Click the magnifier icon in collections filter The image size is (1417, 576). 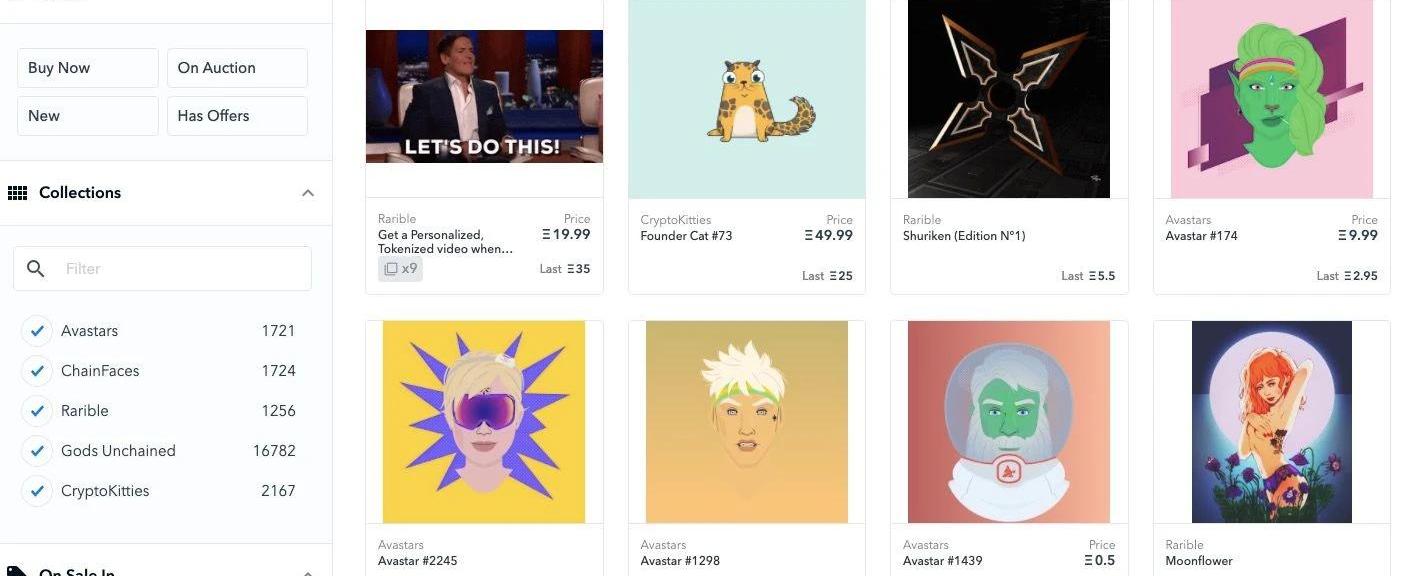[36, 268]
